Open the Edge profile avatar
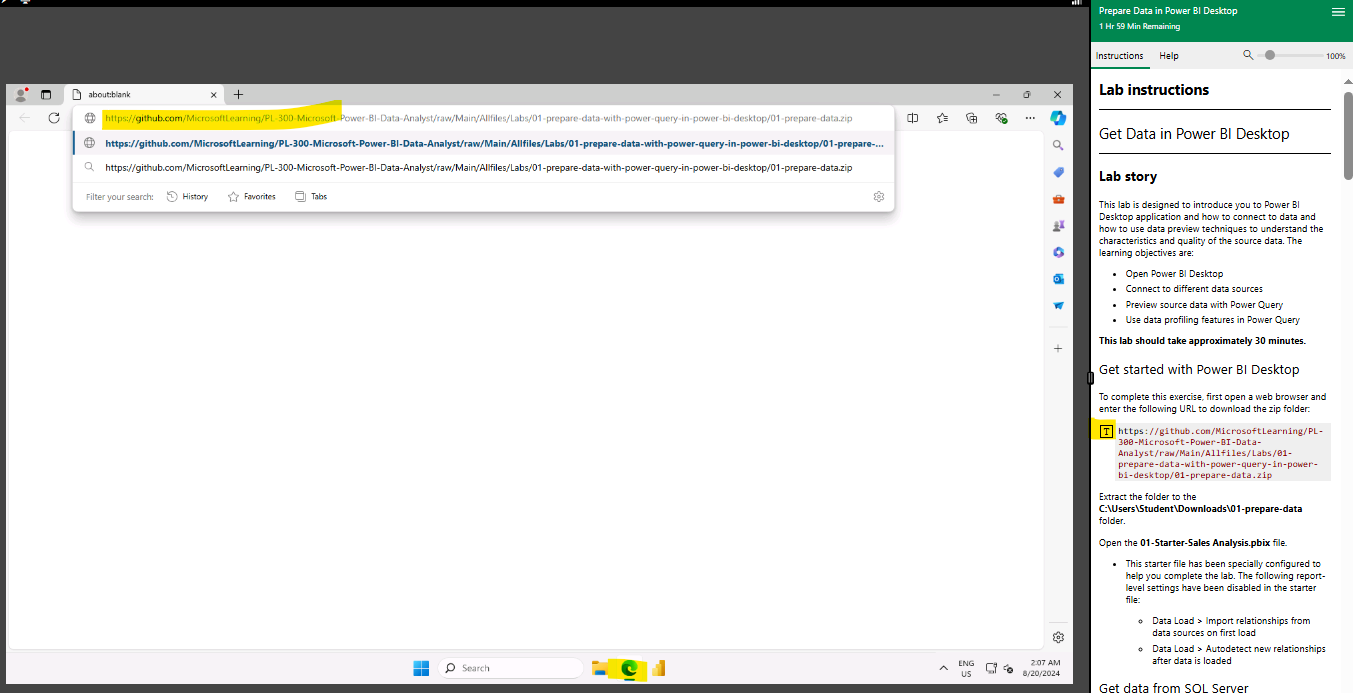1353x693 pixels. point(20,94)
